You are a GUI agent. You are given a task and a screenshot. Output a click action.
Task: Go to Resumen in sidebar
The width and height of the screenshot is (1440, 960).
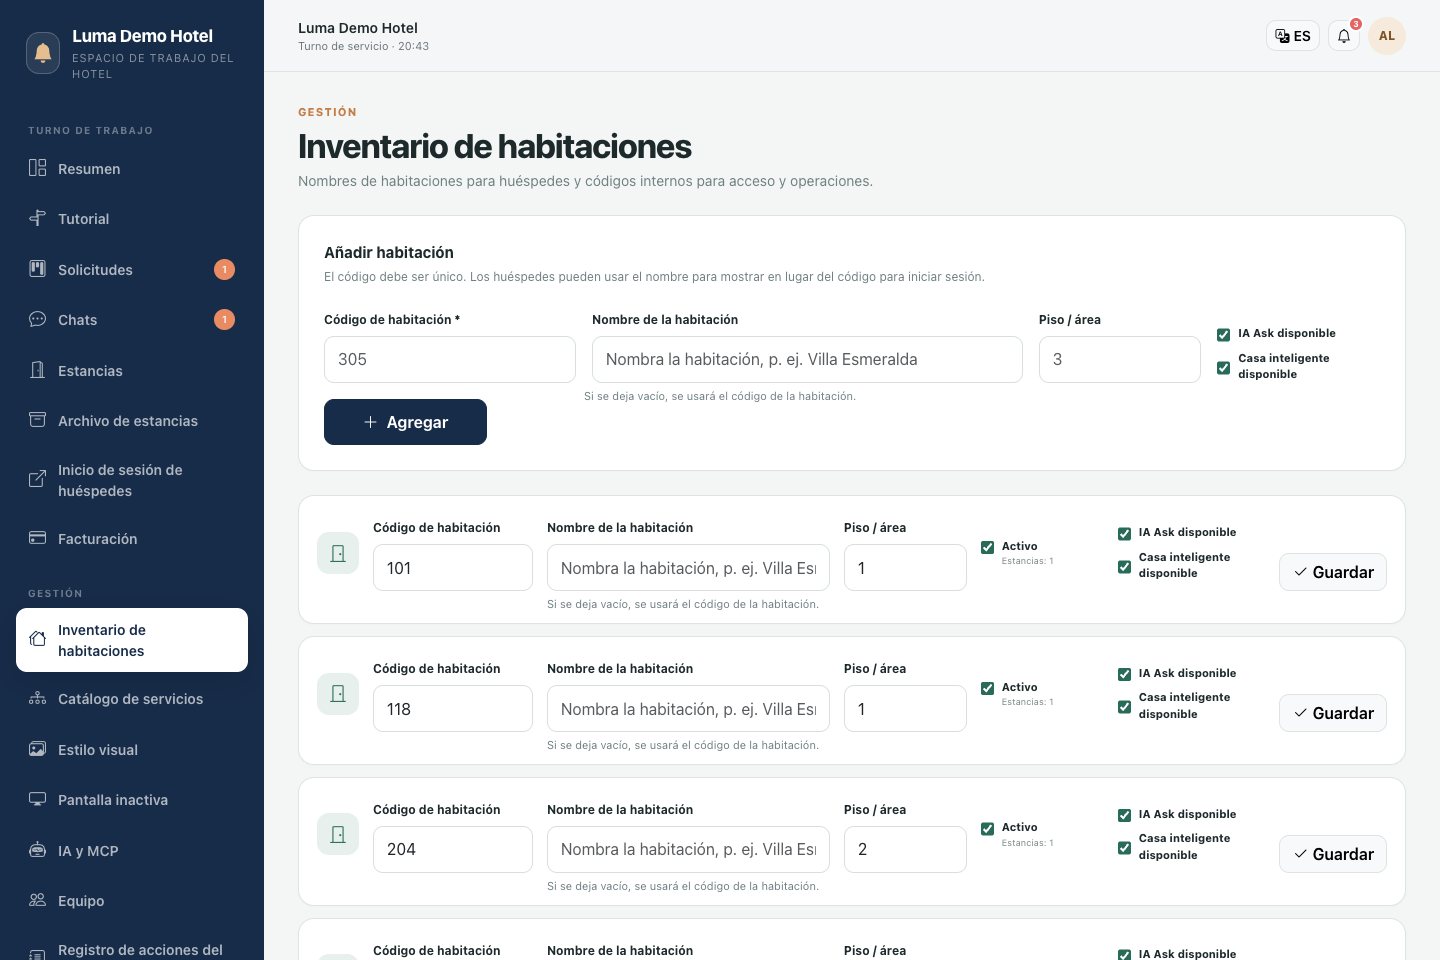(x=132, y=169)
